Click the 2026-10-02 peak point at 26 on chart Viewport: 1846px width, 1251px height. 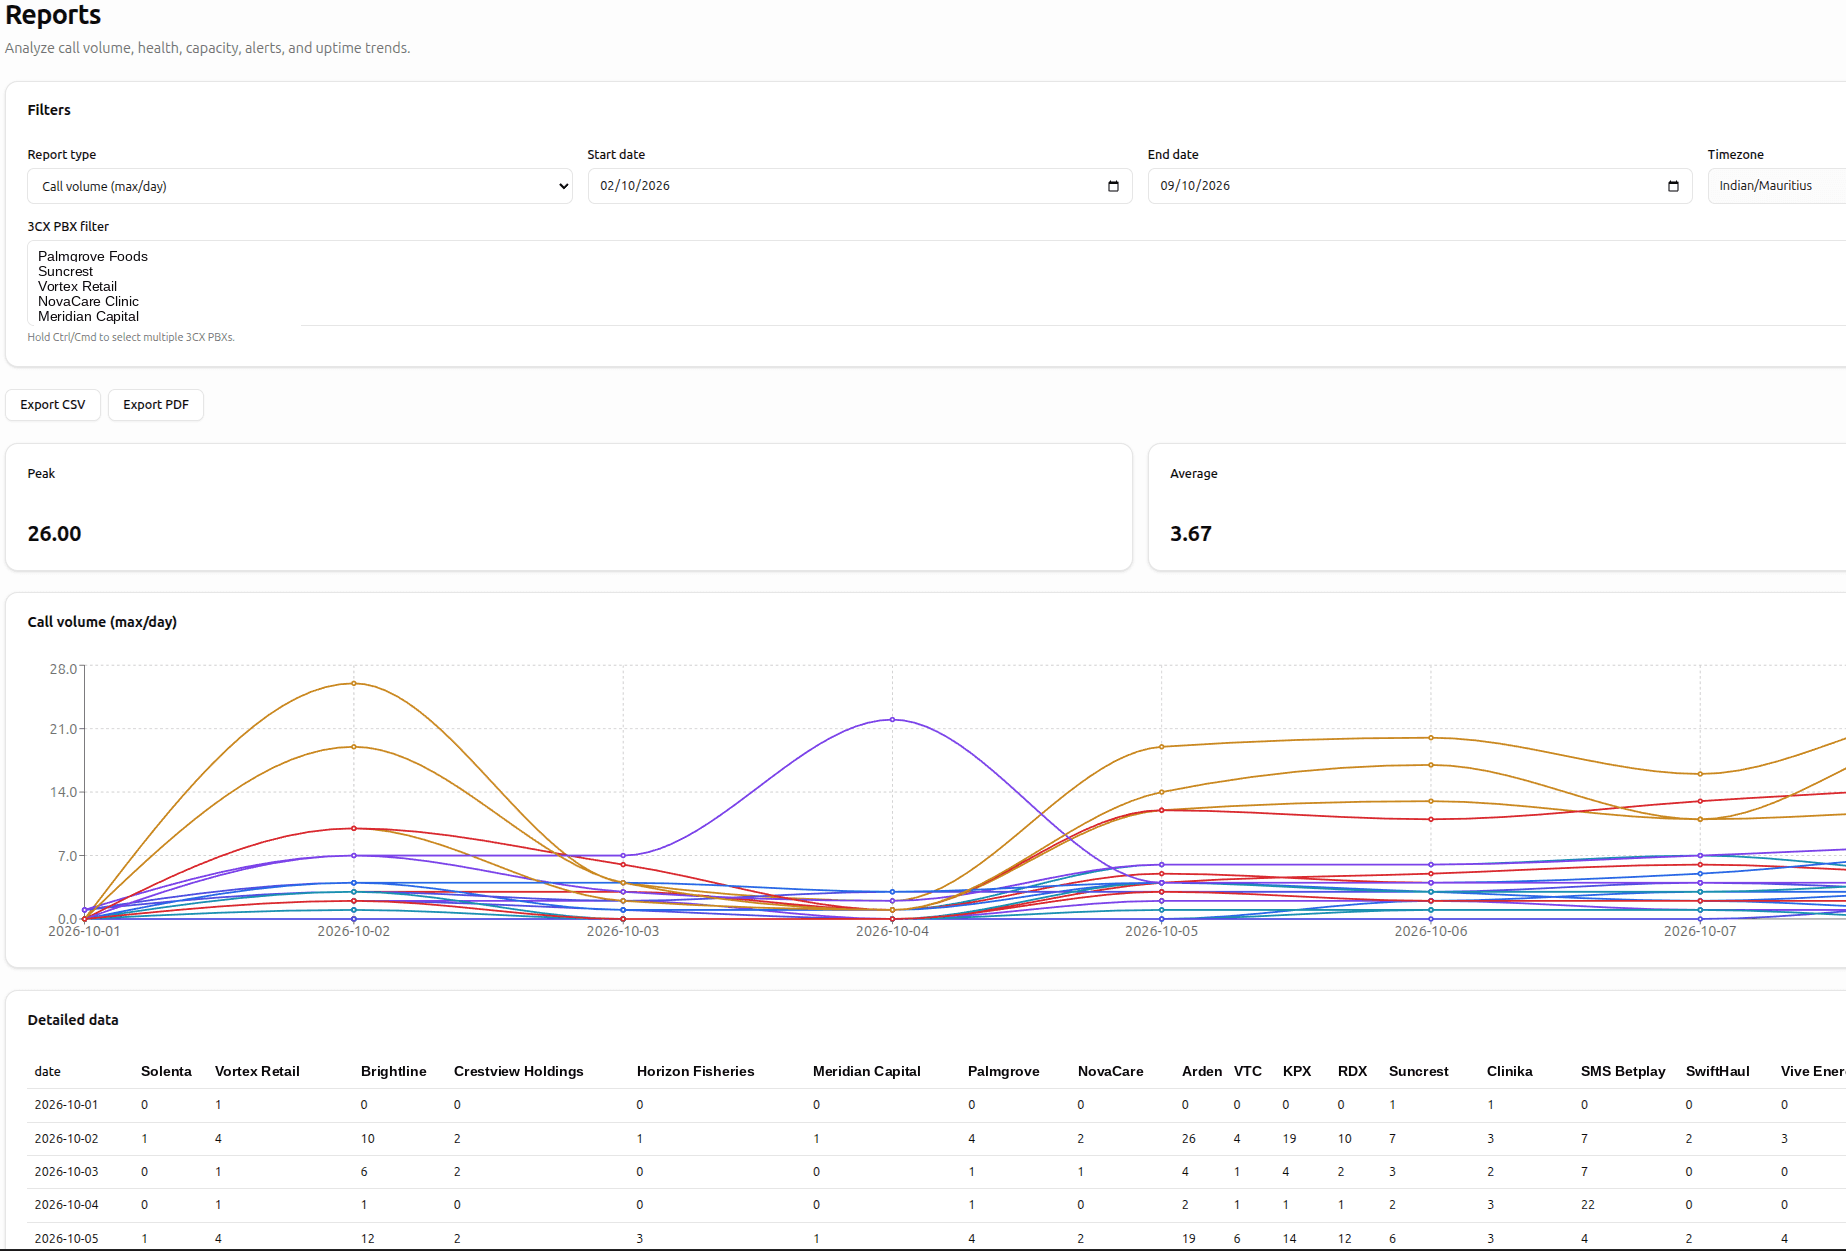tap(354, 684)
